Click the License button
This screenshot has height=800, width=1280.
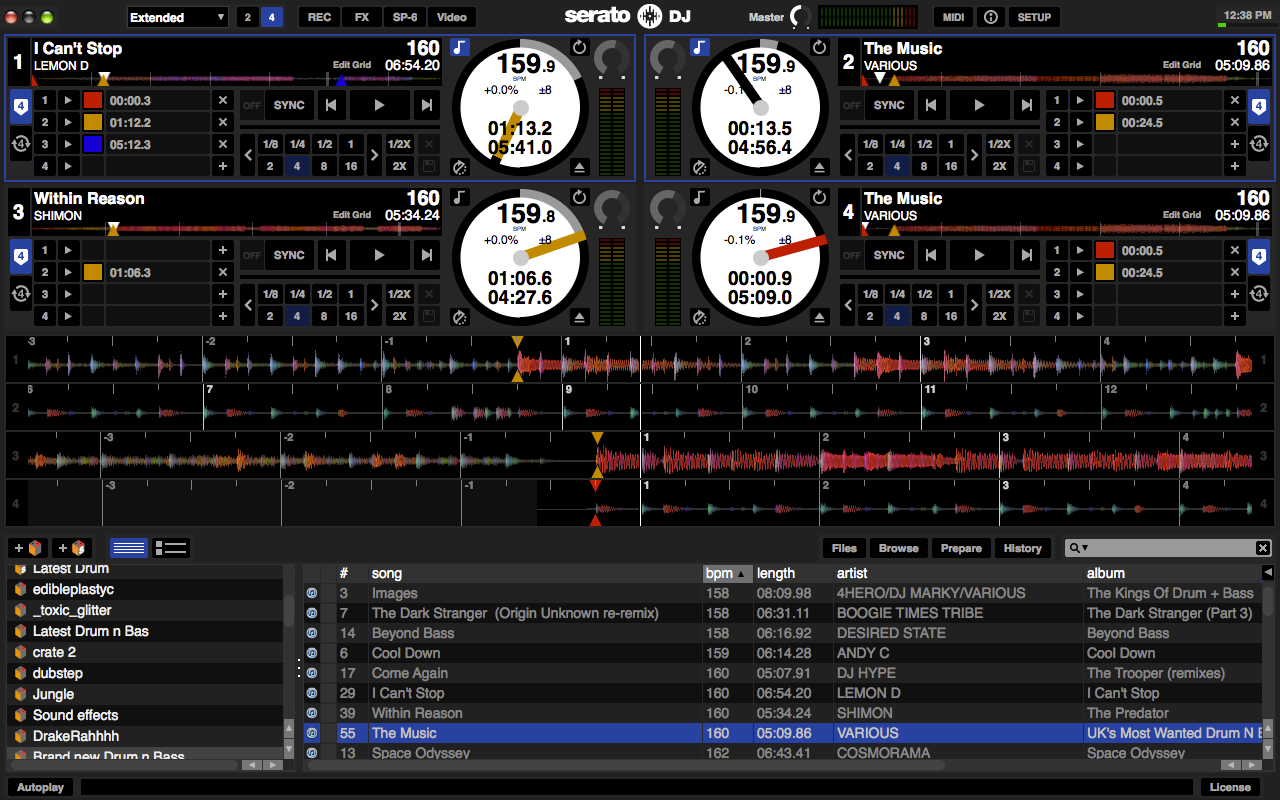1230,787
